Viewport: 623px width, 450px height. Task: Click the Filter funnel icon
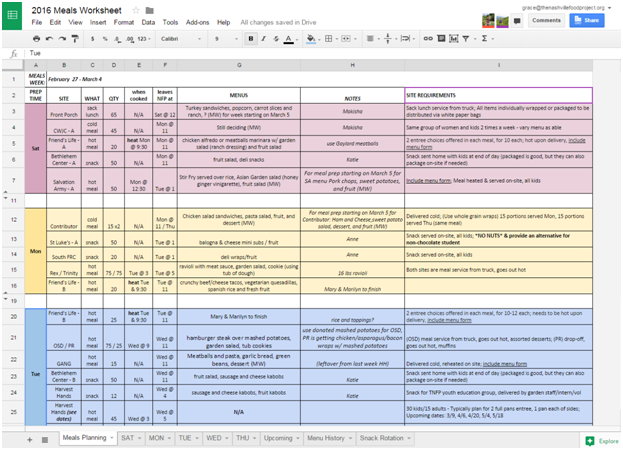click(x=466, y=39)
